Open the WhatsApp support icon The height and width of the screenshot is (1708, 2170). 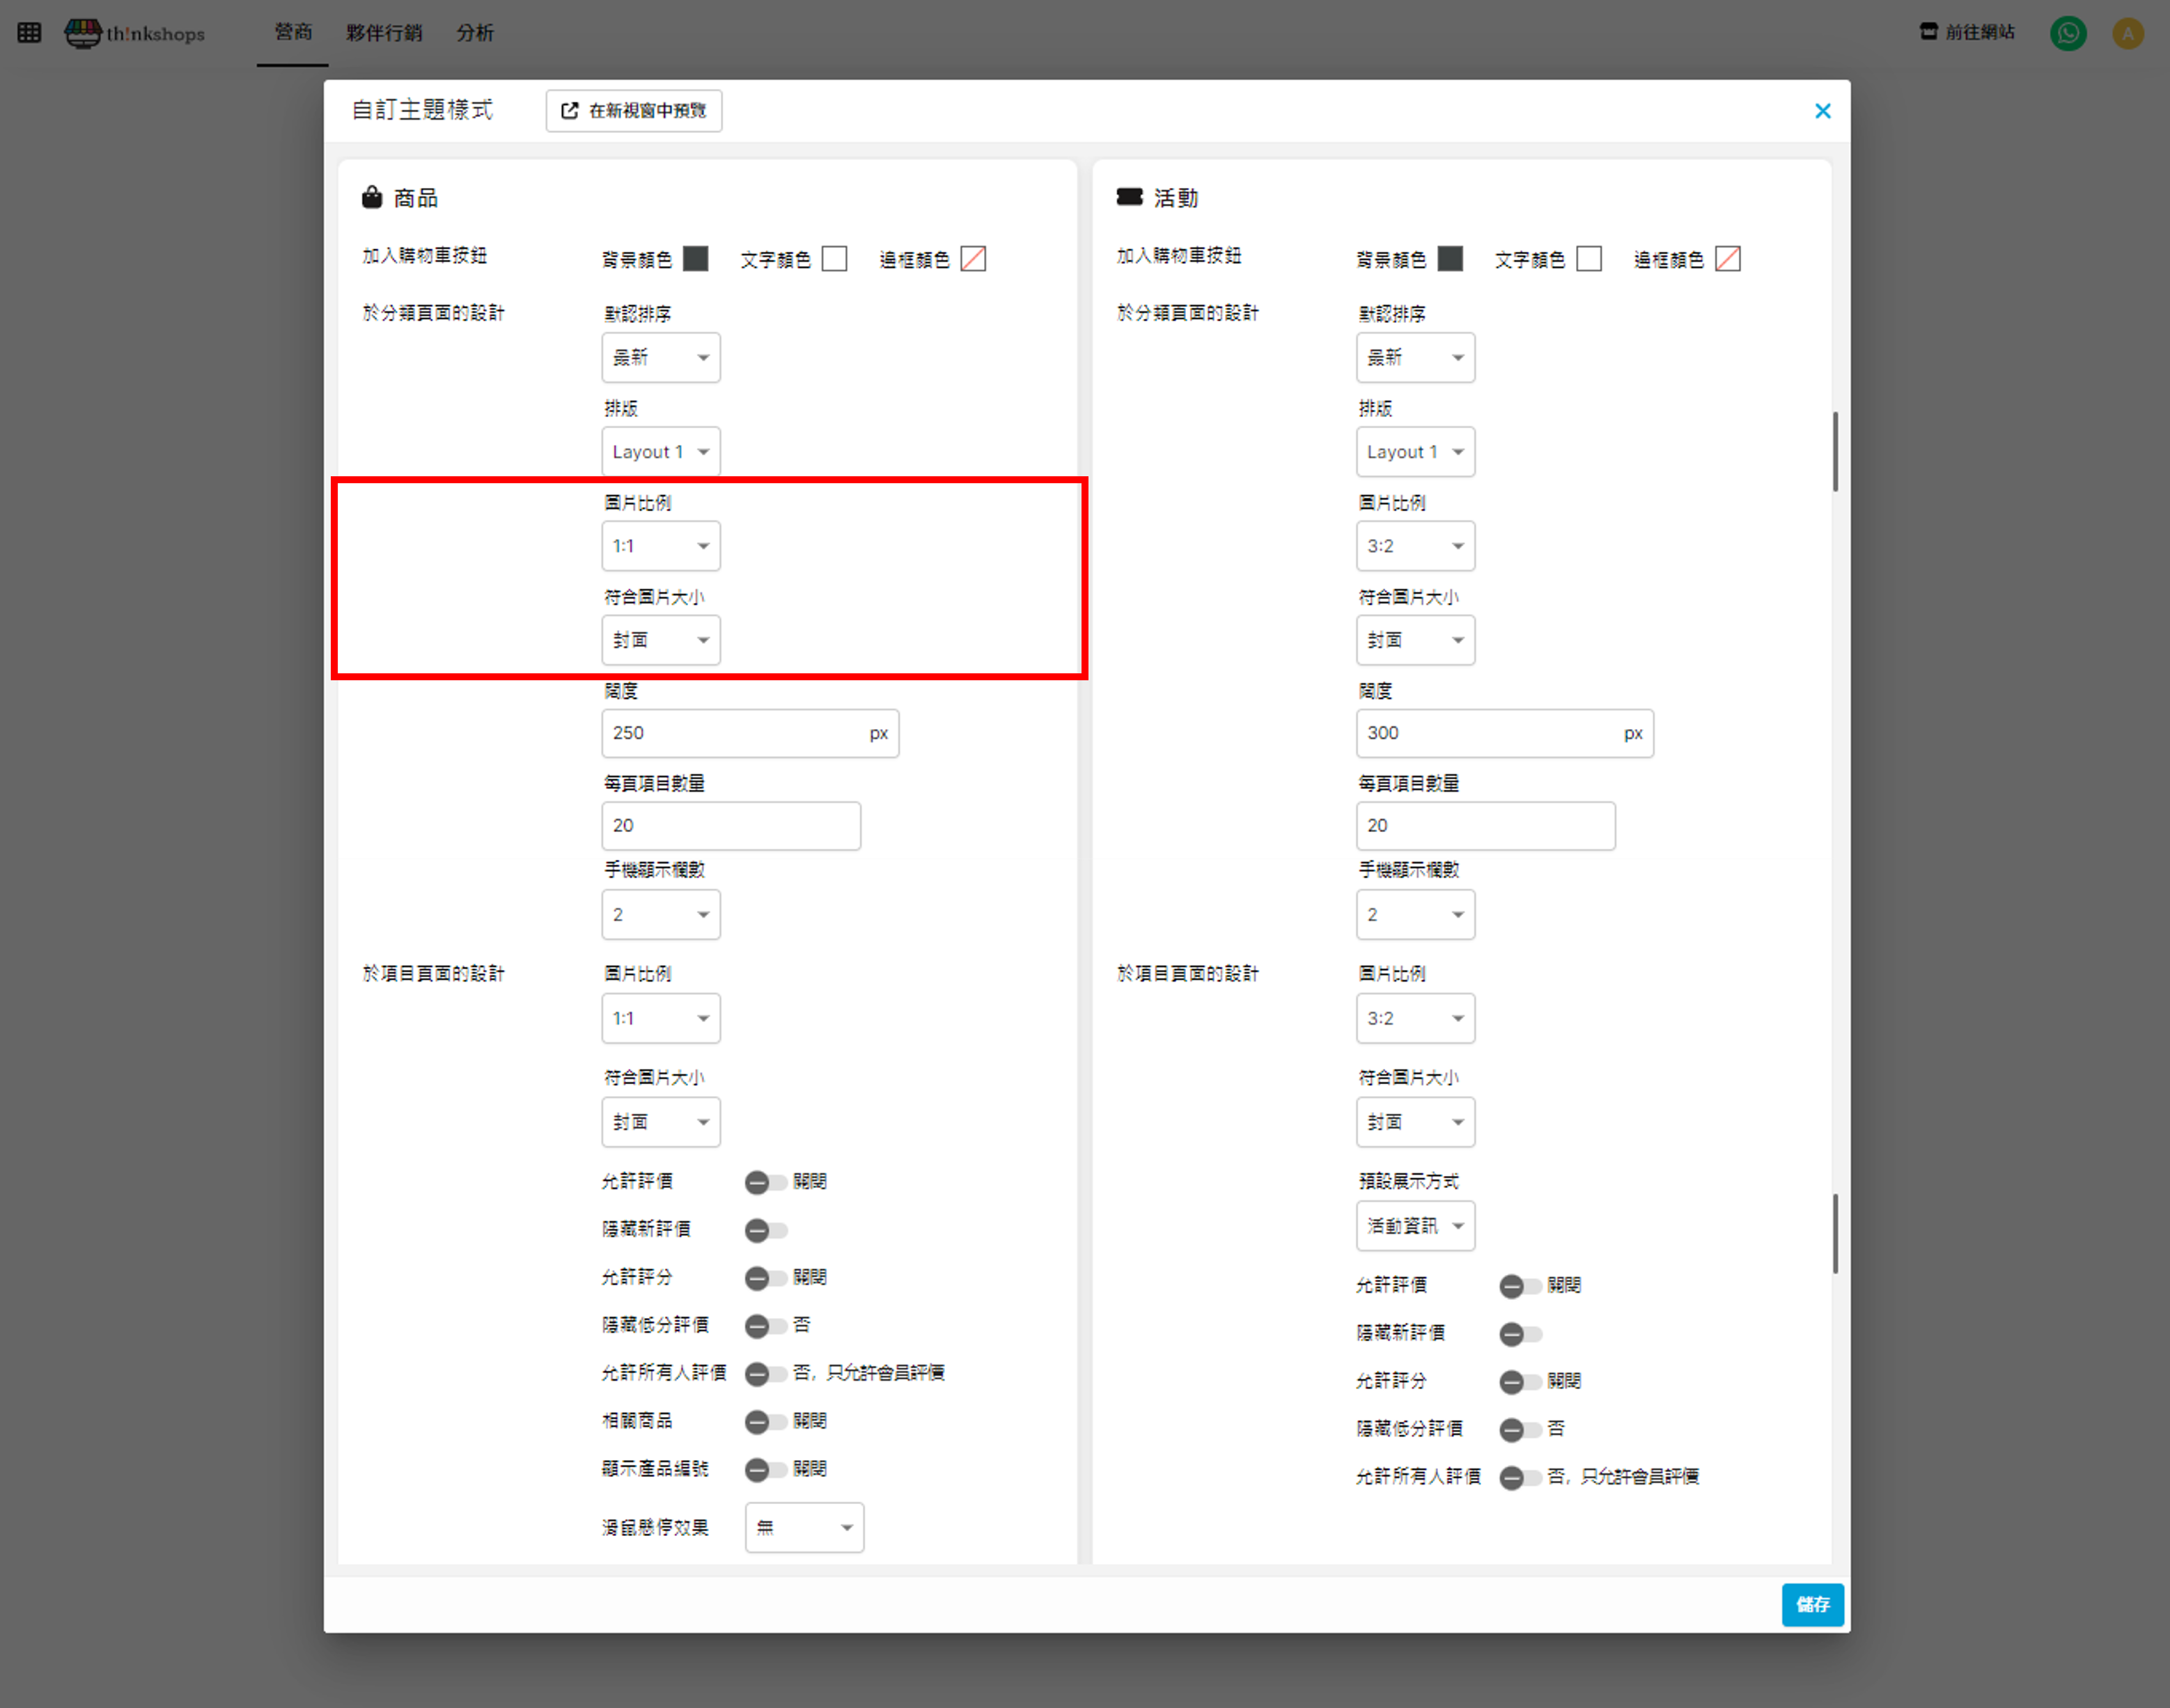click(x=2067, y=33)
